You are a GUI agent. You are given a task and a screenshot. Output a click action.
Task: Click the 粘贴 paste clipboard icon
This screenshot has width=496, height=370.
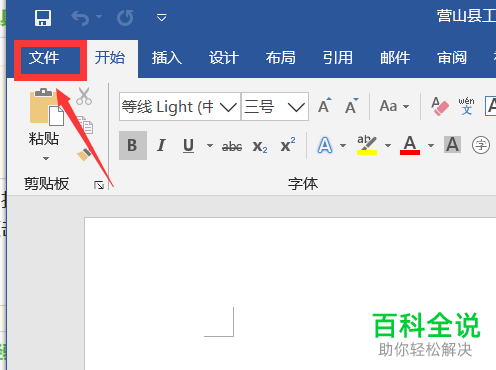coord(46,107)
